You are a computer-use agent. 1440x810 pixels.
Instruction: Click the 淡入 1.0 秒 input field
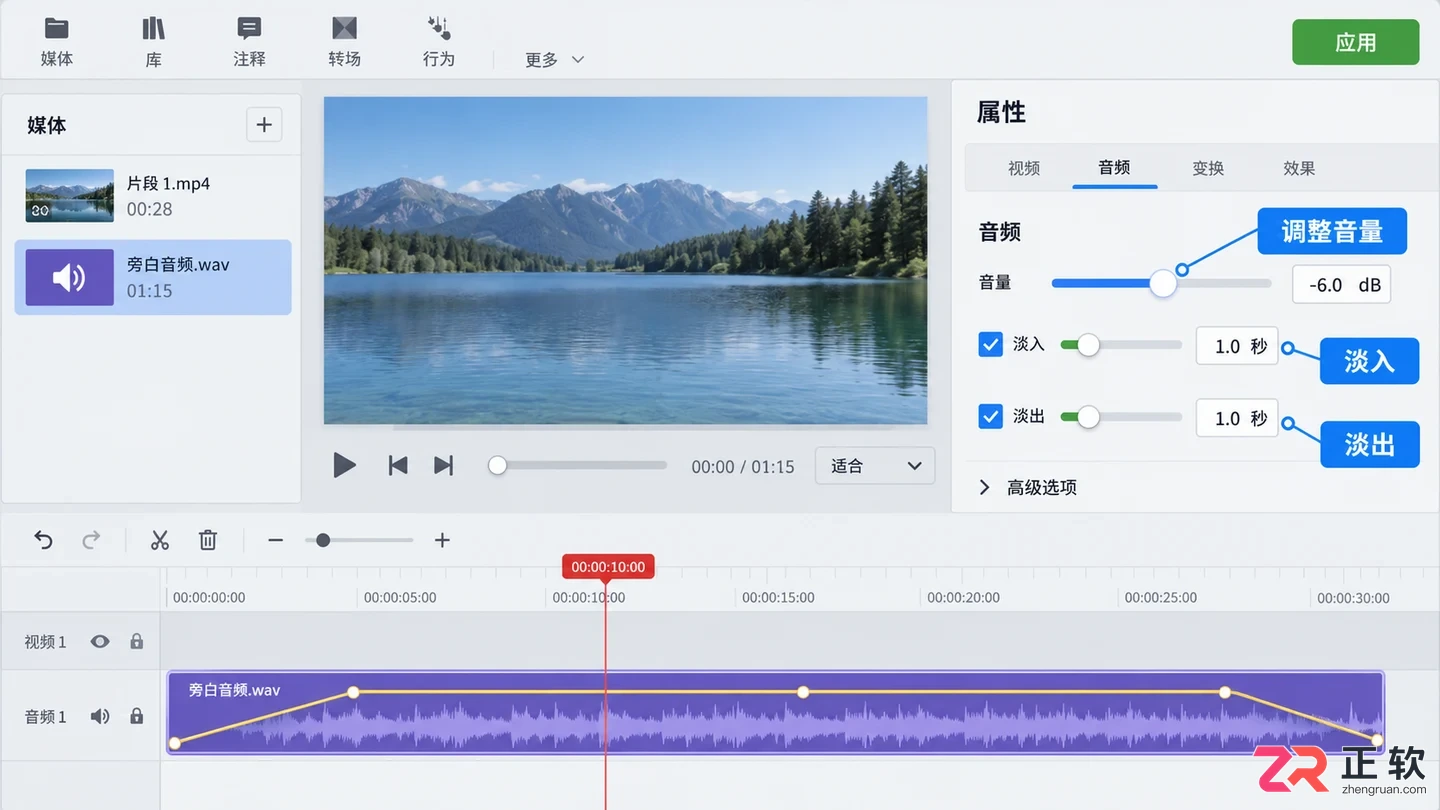(x=1237, y=346)
